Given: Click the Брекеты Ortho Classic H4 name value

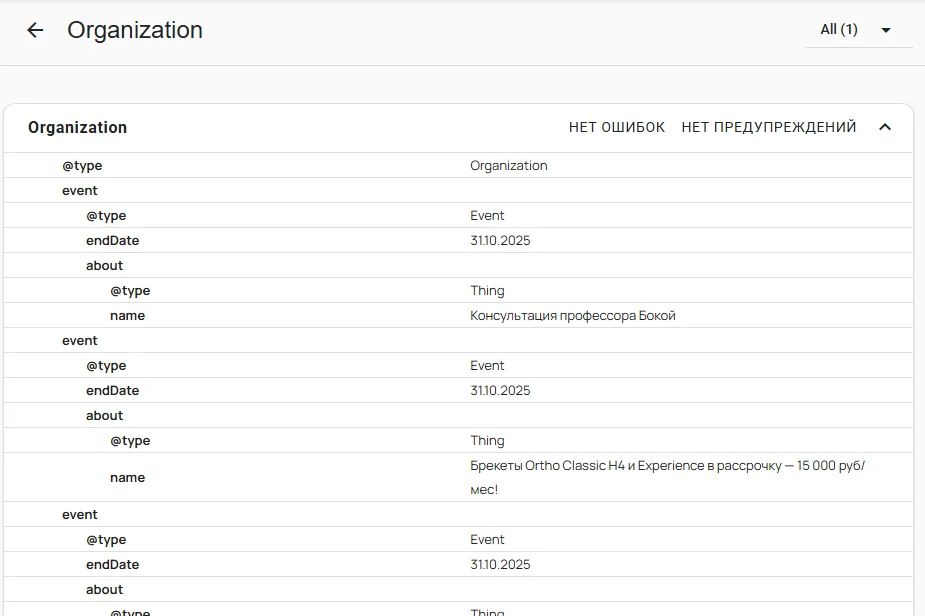Looking at the screenshot, I should click(x=667, y=477).
